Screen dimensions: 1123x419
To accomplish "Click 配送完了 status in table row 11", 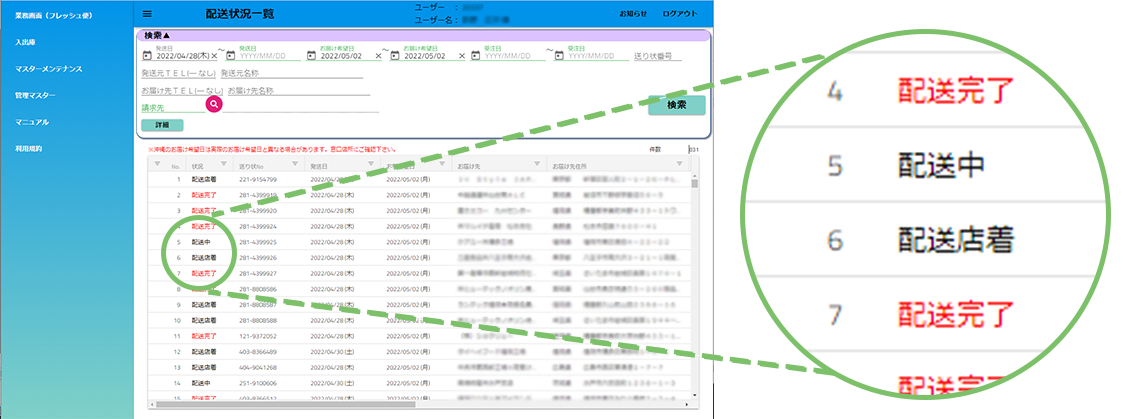I will [x=204, y=335].
